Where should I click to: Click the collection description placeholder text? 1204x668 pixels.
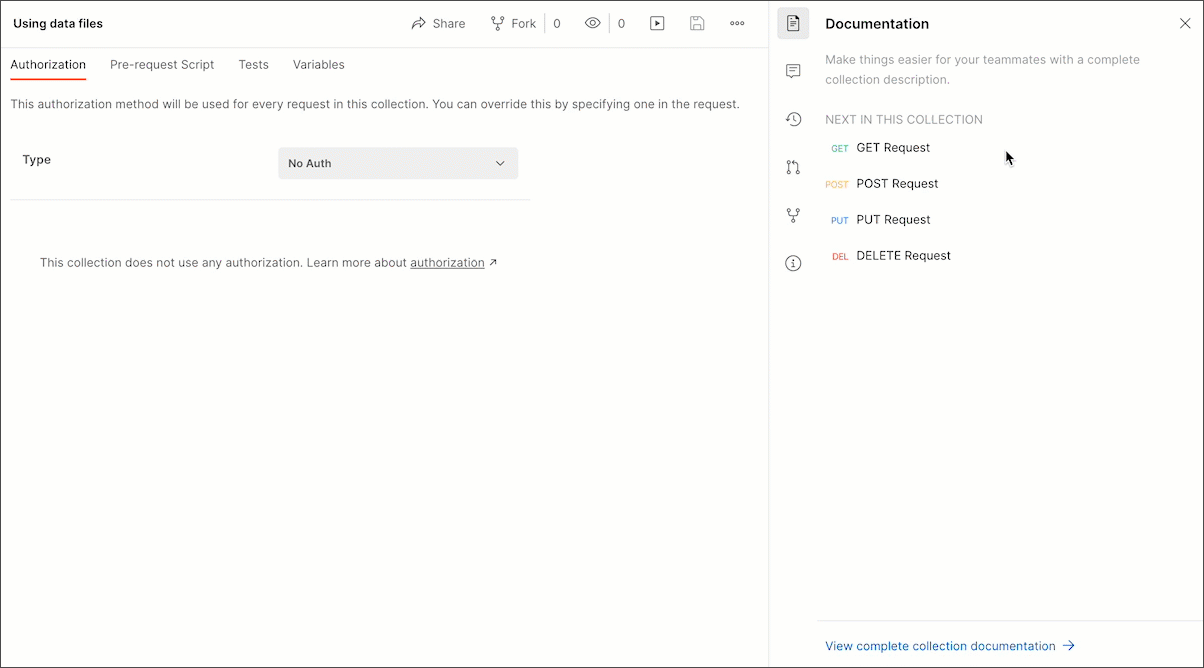point(982,69)
